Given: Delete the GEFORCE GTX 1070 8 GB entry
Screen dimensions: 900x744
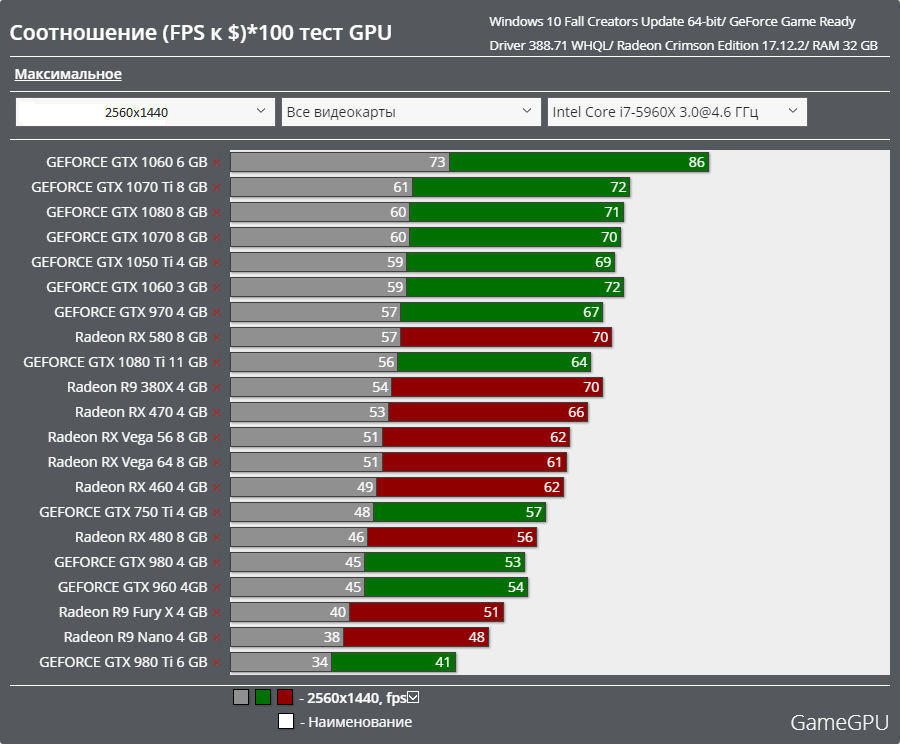Looking at the screenshot, I should click(x=216, y=238).
